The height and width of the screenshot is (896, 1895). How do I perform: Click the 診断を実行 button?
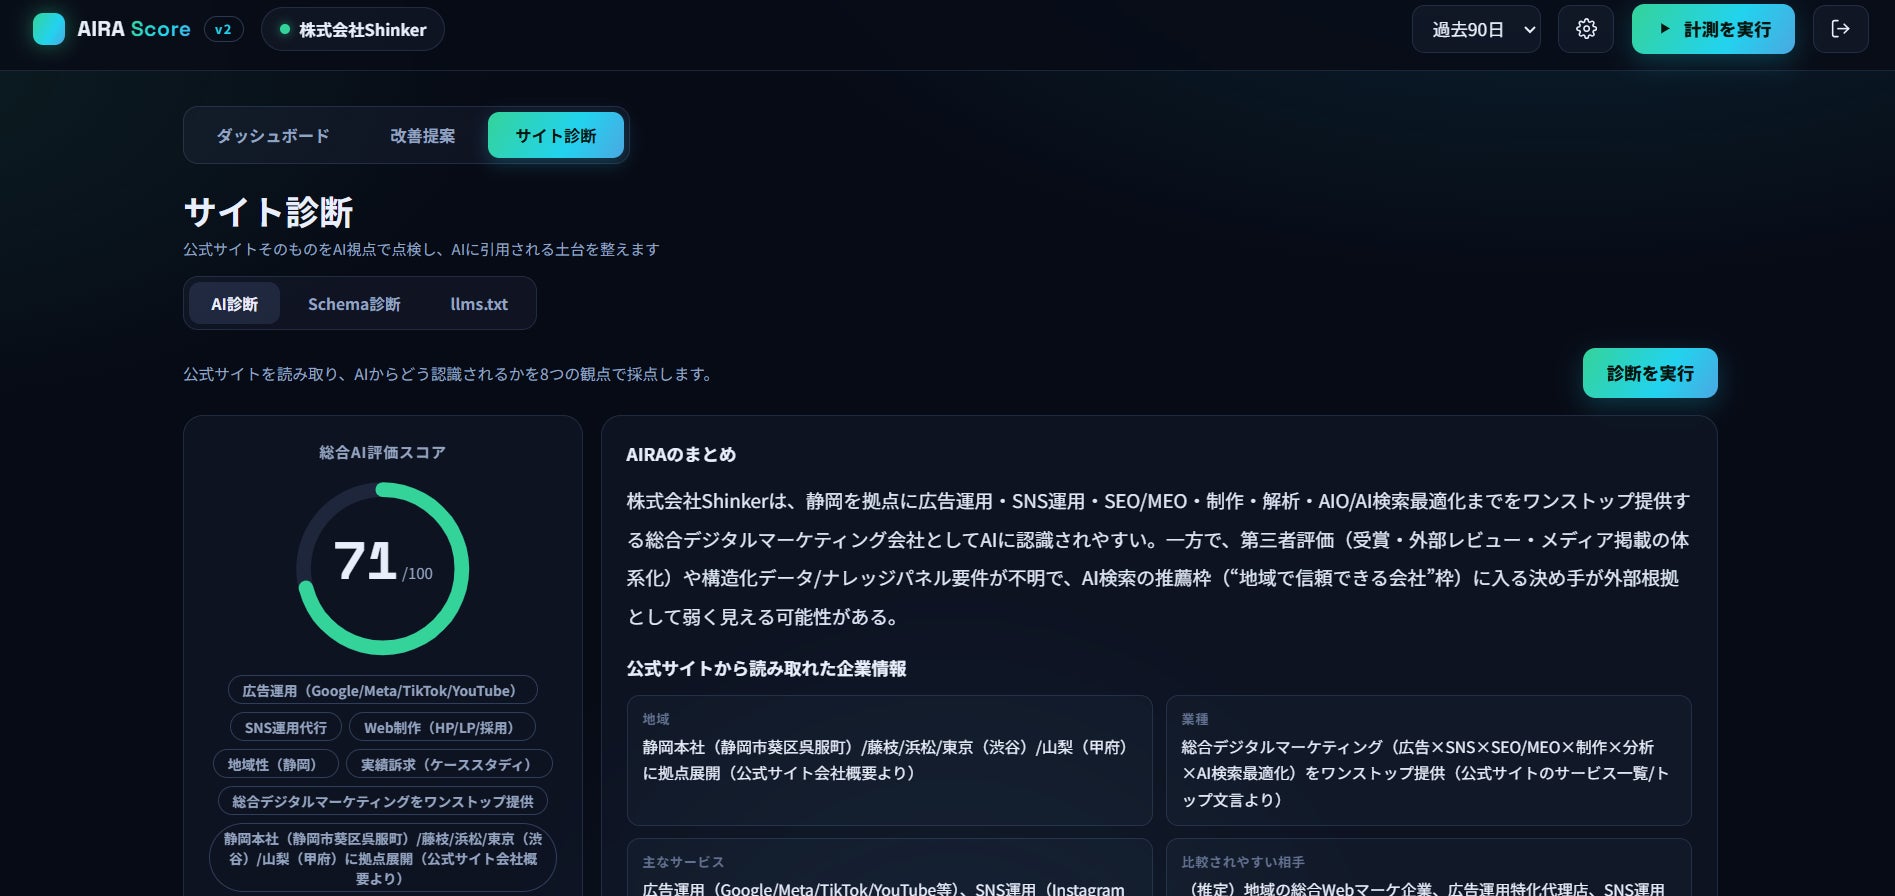(x=1650, y=373)
